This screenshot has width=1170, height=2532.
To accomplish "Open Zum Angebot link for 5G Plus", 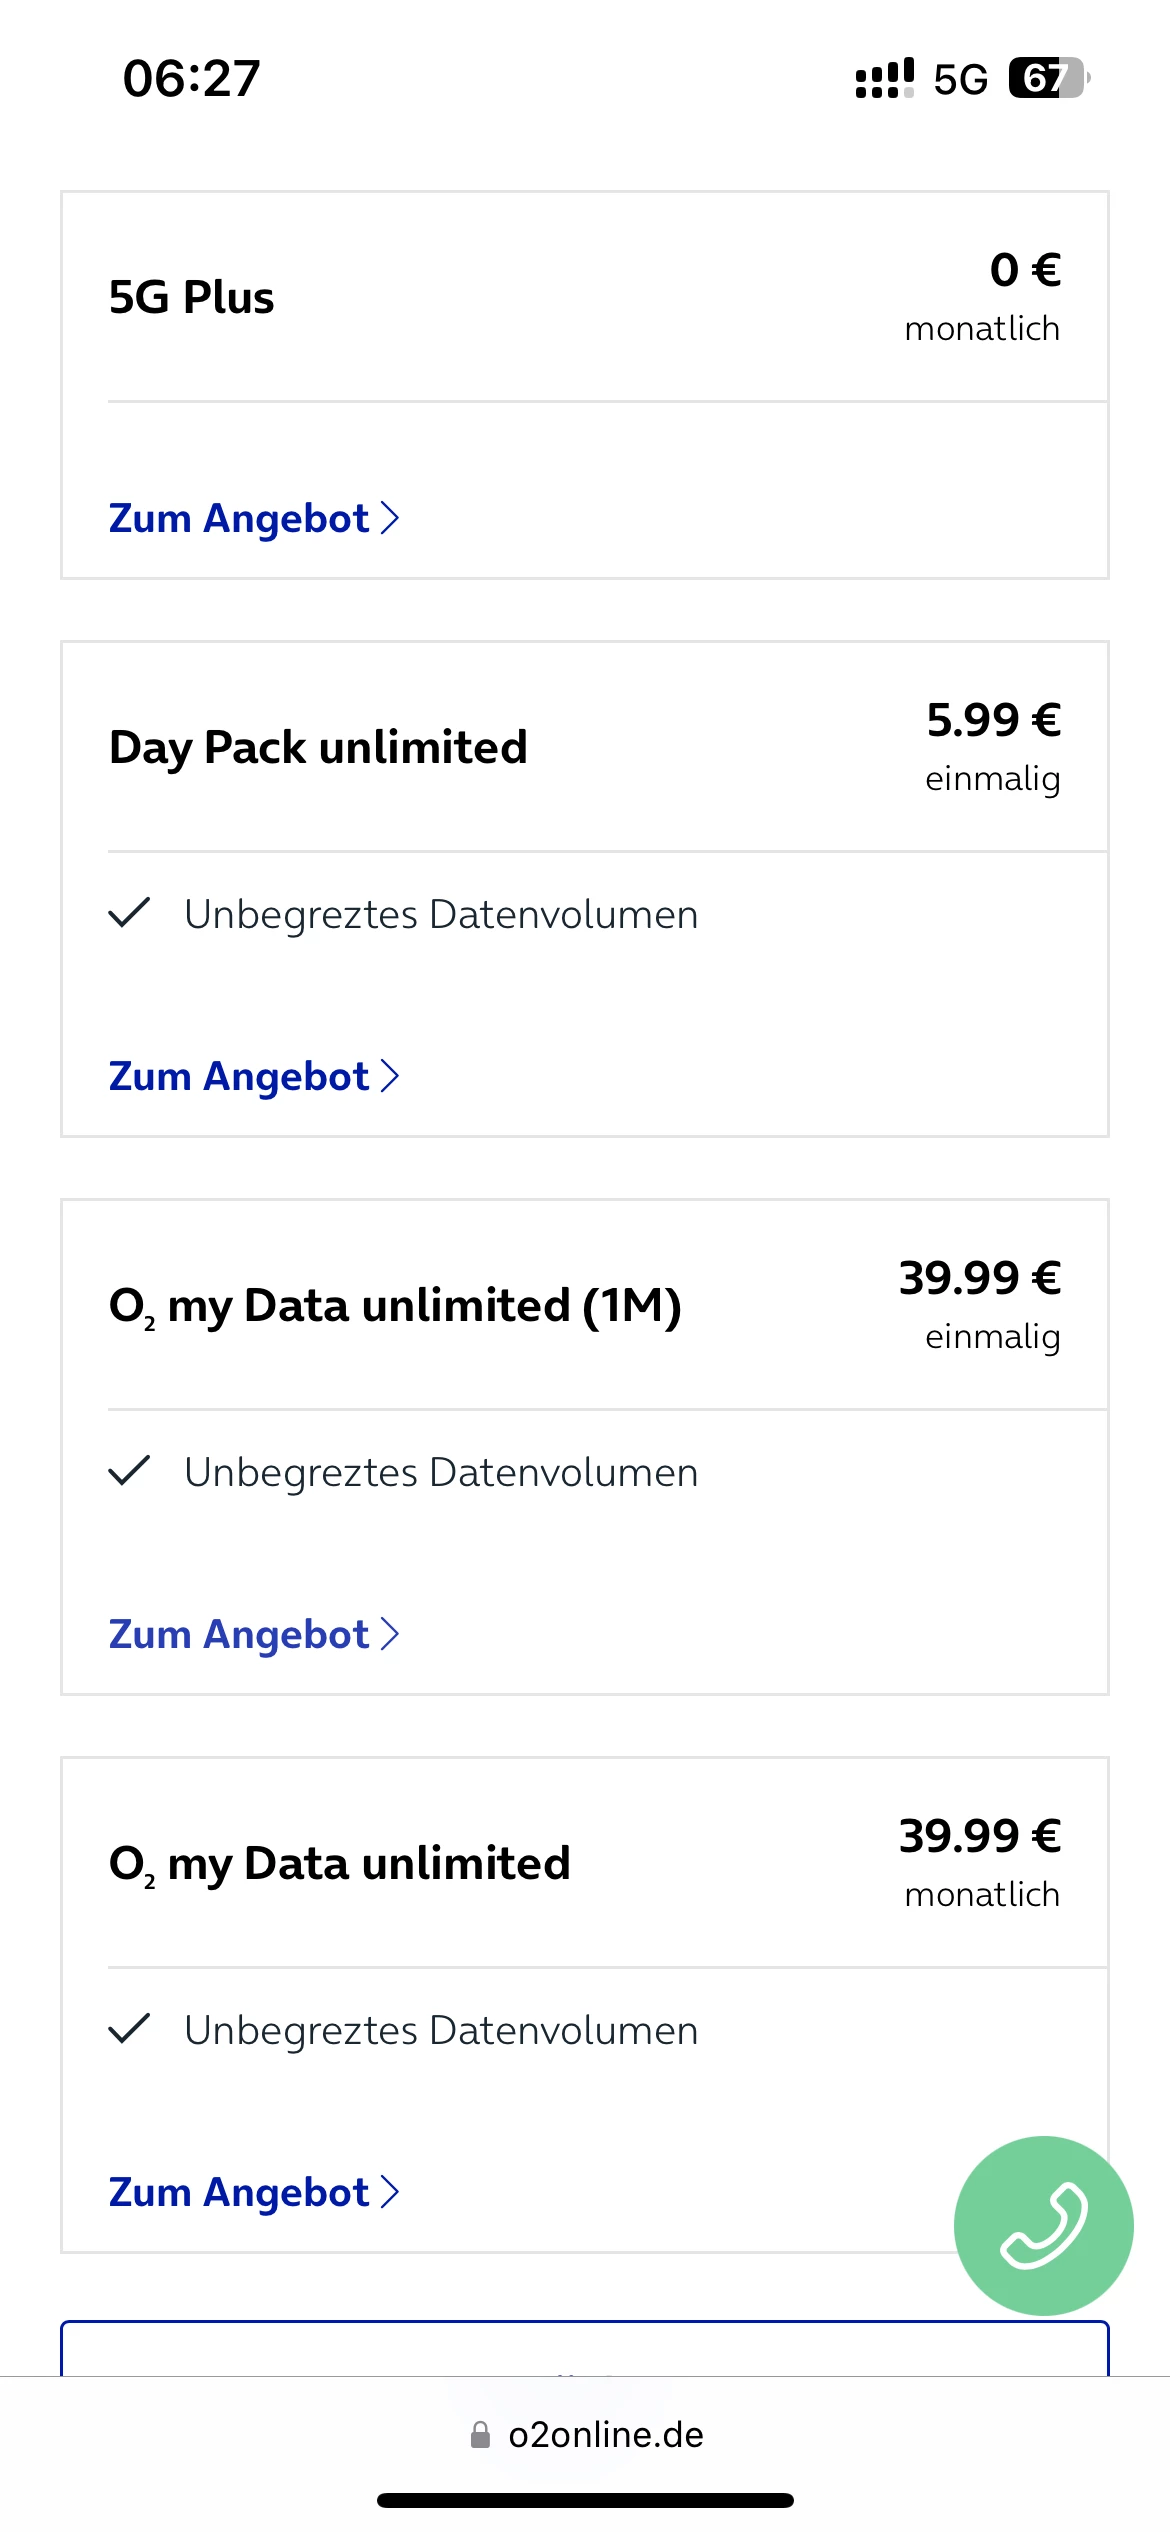I will (239, 518).
